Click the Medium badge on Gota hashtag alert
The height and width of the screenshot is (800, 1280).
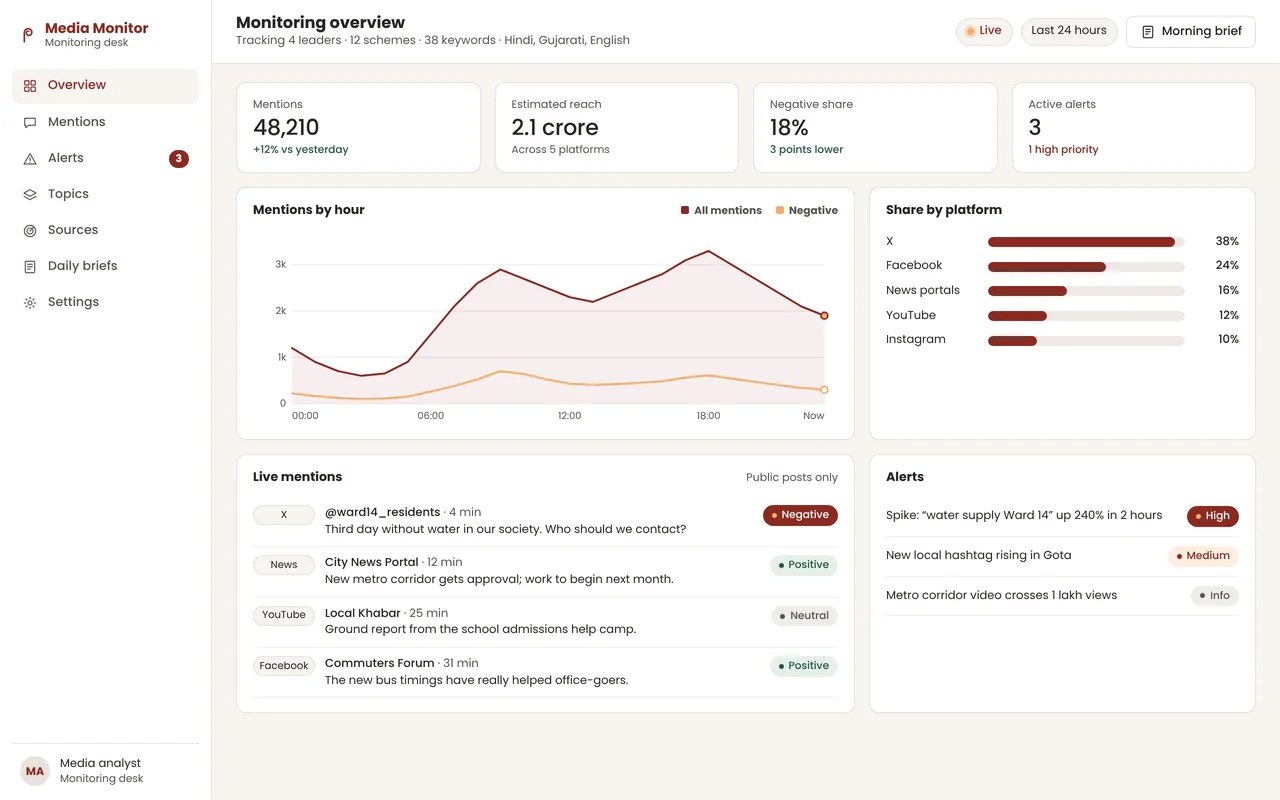coord(1203,556)
